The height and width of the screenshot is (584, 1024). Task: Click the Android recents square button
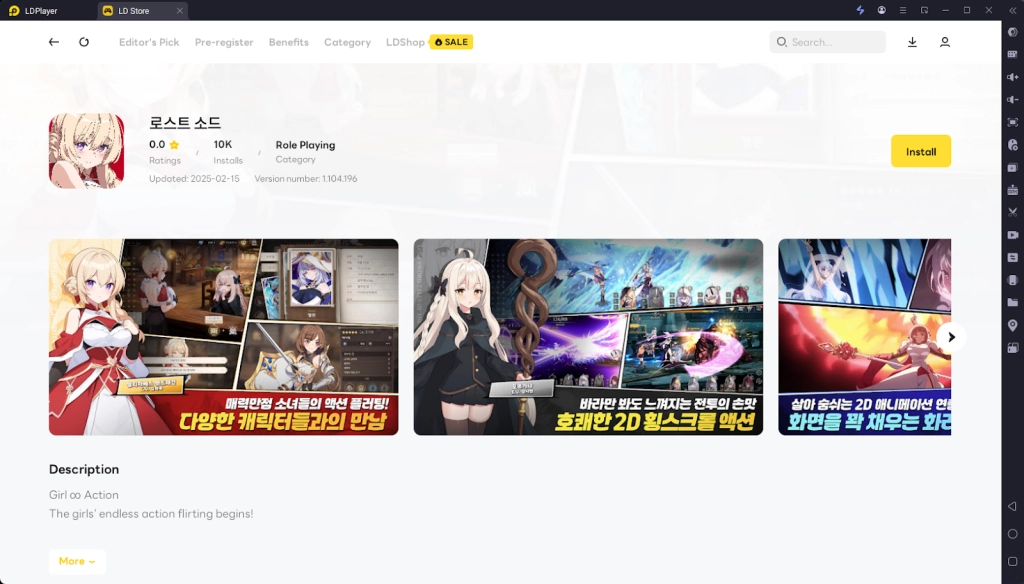[x=1012, y=561]
